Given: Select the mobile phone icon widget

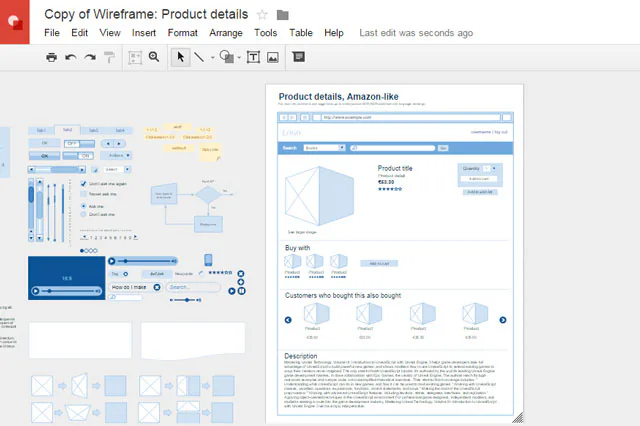Looking at the screenshot, I should pos(208,260).
